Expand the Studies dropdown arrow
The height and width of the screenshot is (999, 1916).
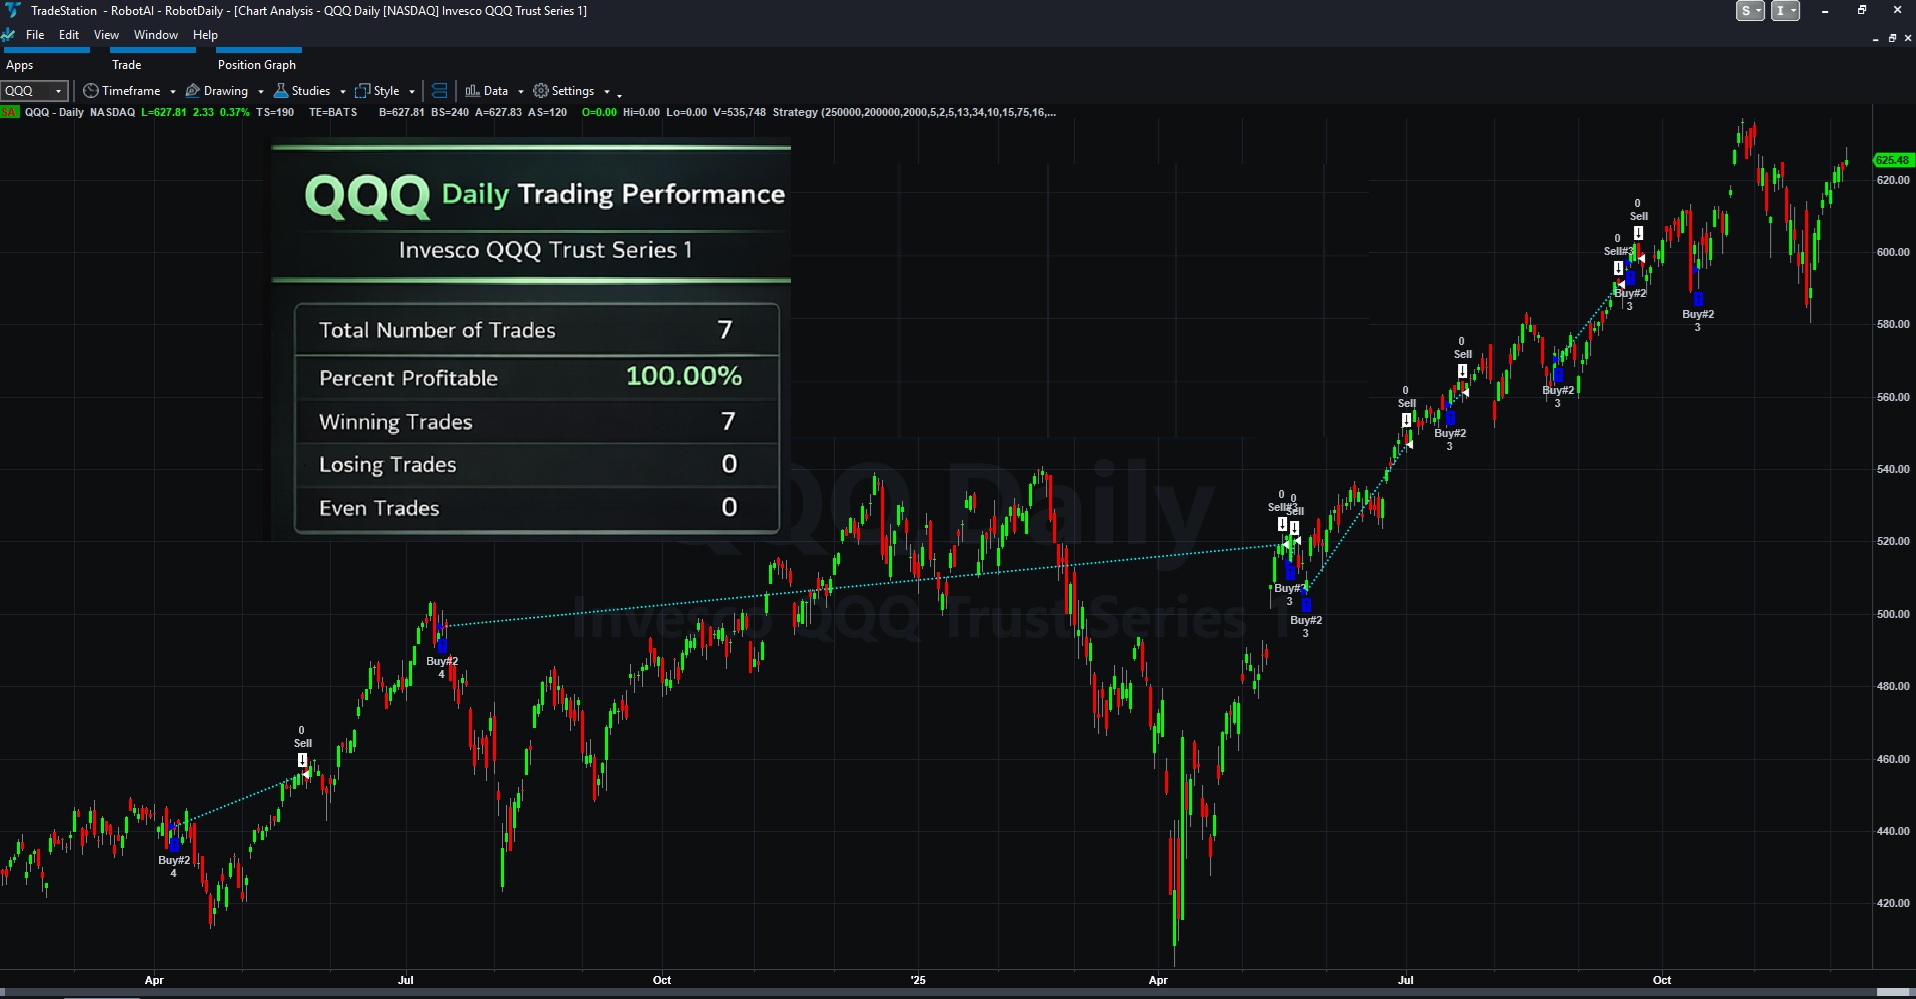[343, 92]
